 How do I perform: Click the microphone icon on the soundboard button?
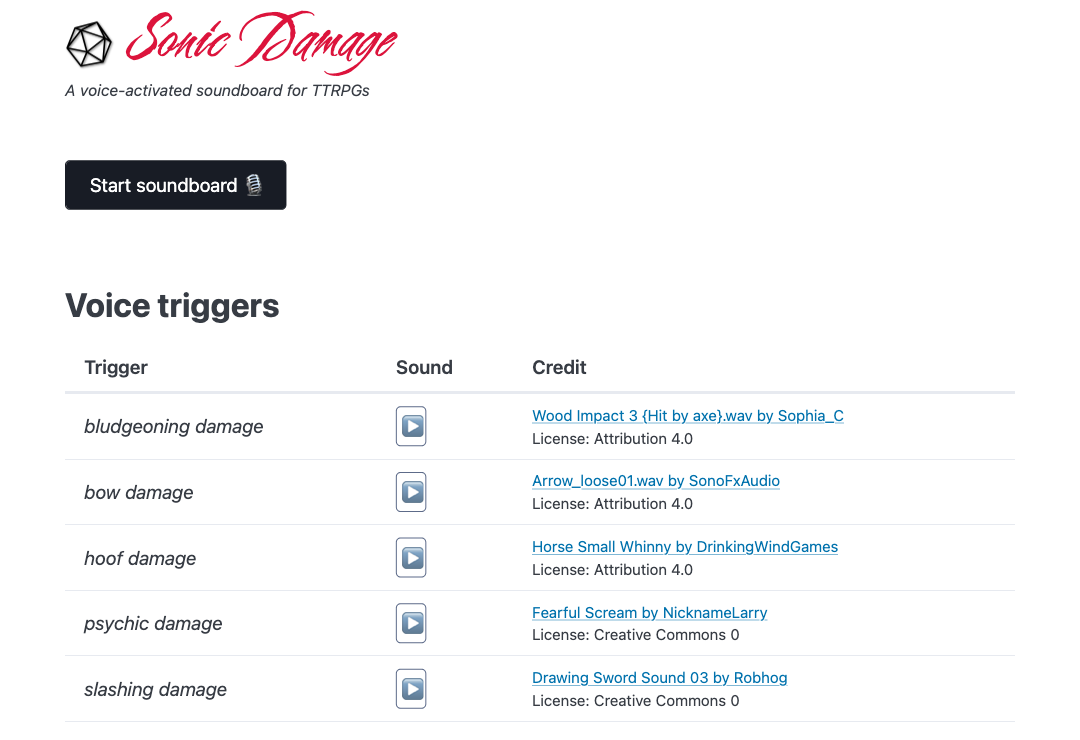tap(254, 185)
